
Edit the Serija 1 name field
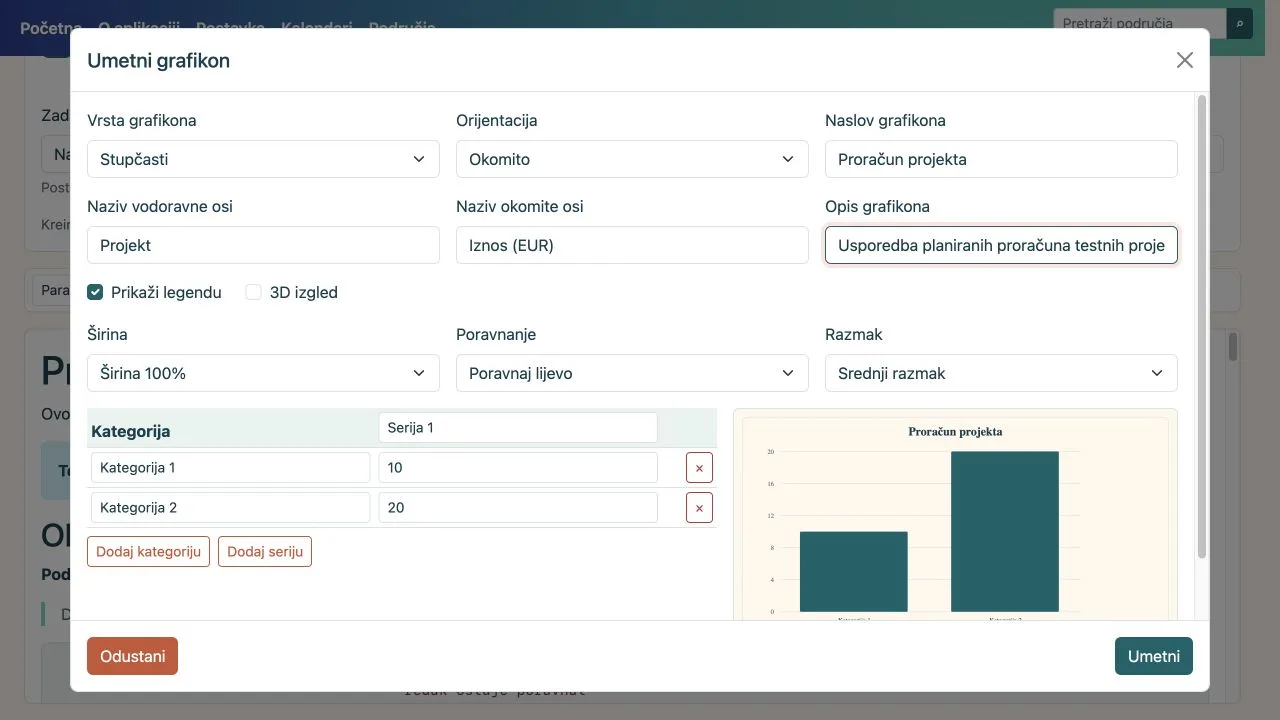pyautogui.click(x=518, y=428)
